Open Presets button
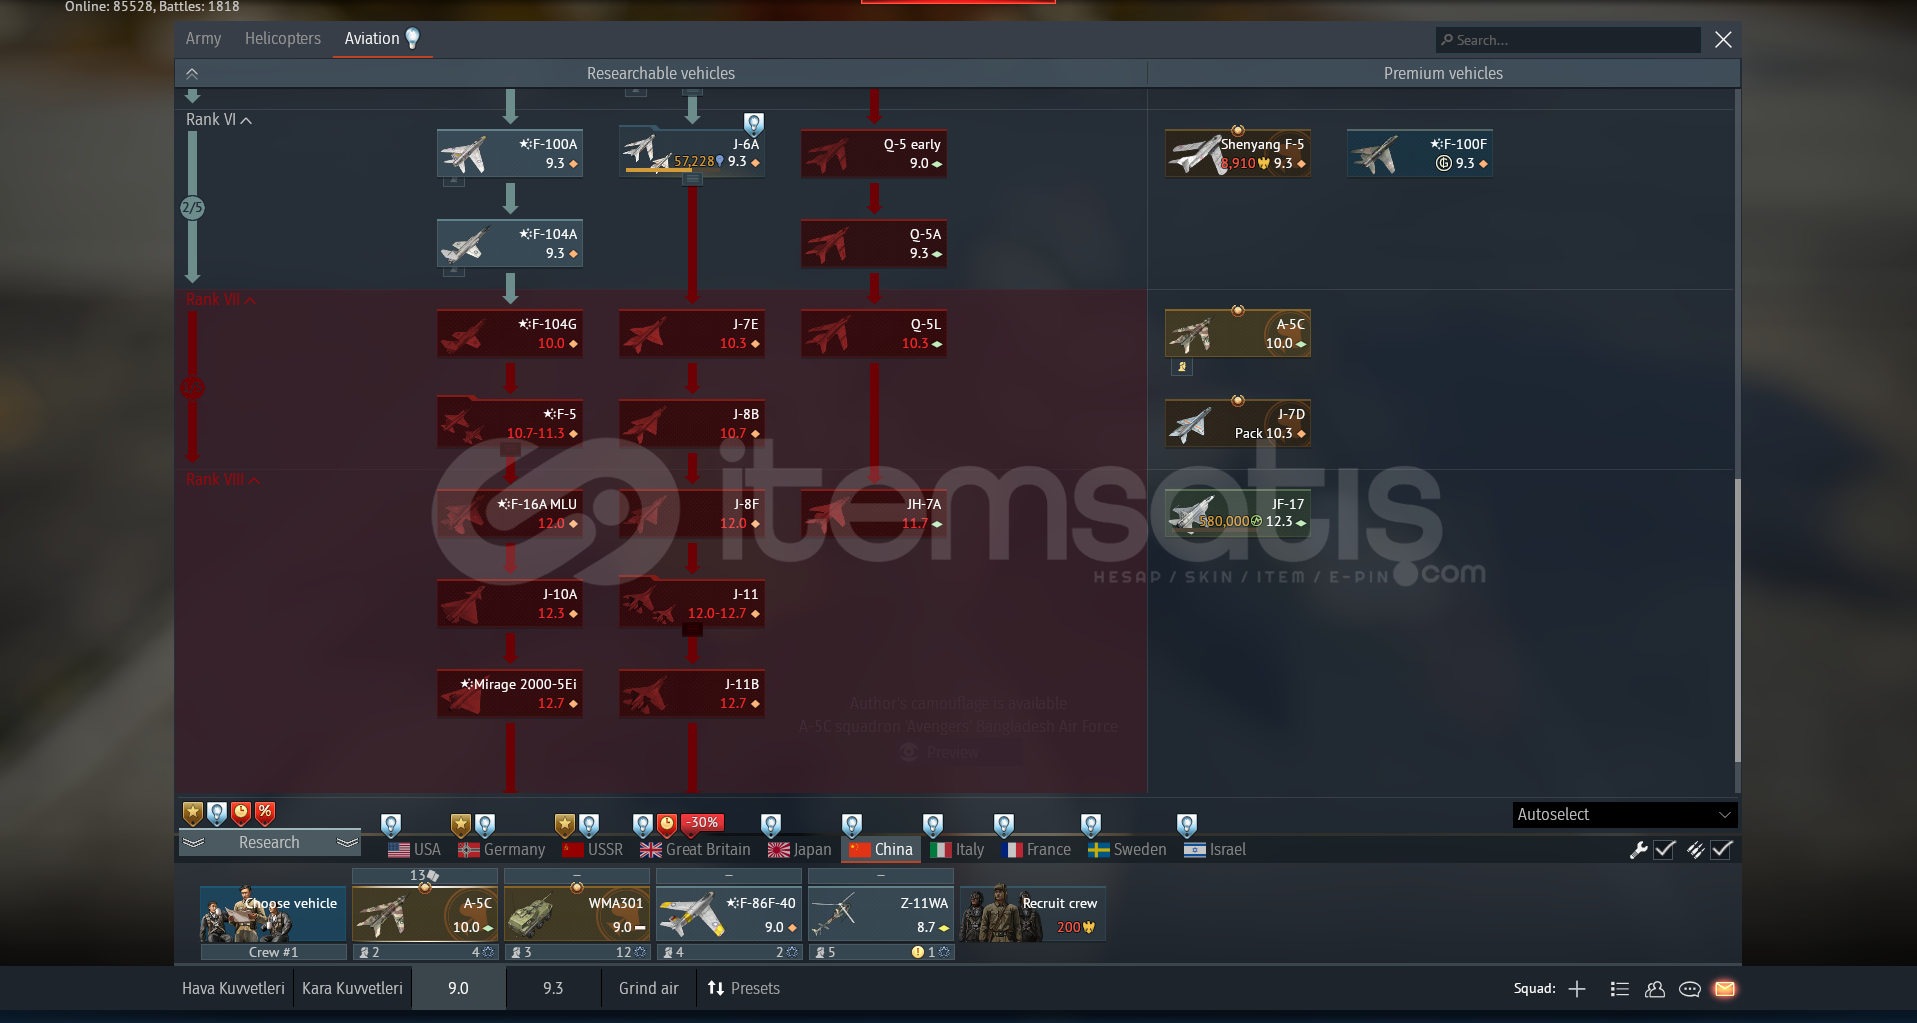The width and height of the screenshot is (1917, 1023). coord(744,989)
